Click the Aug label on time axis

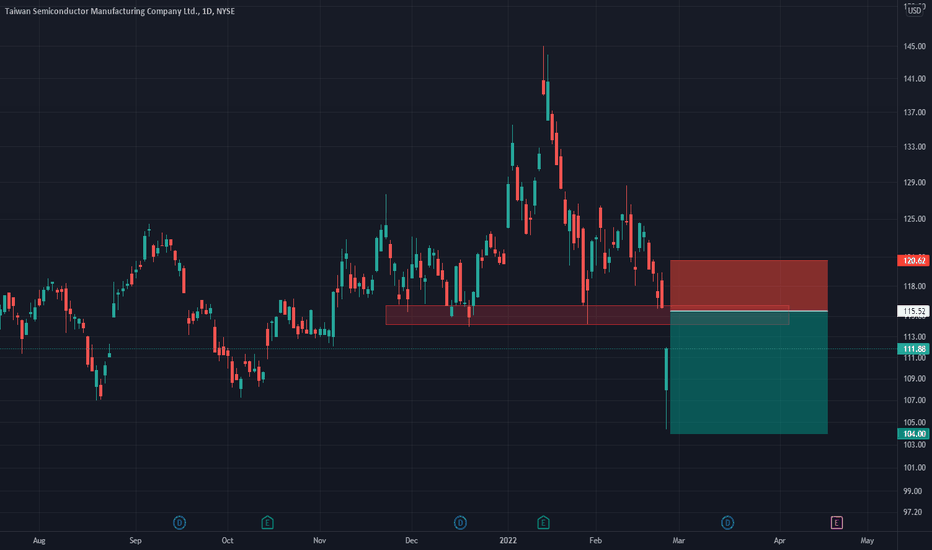pos(39,540)
